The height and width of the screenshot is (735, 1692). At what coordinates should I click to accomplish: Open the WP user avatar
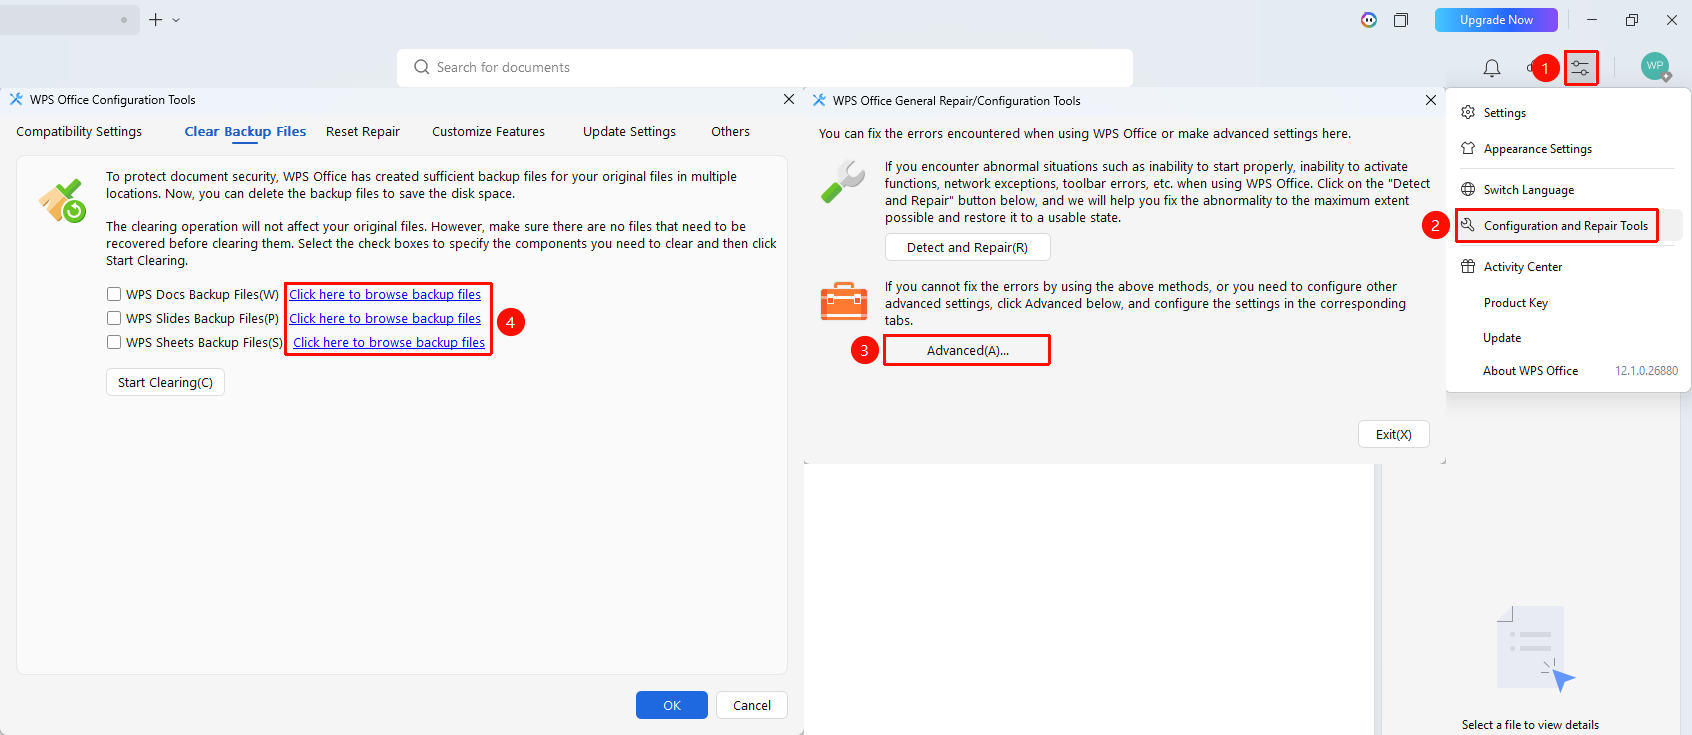pyautogui.click(x=1655, y=66)
